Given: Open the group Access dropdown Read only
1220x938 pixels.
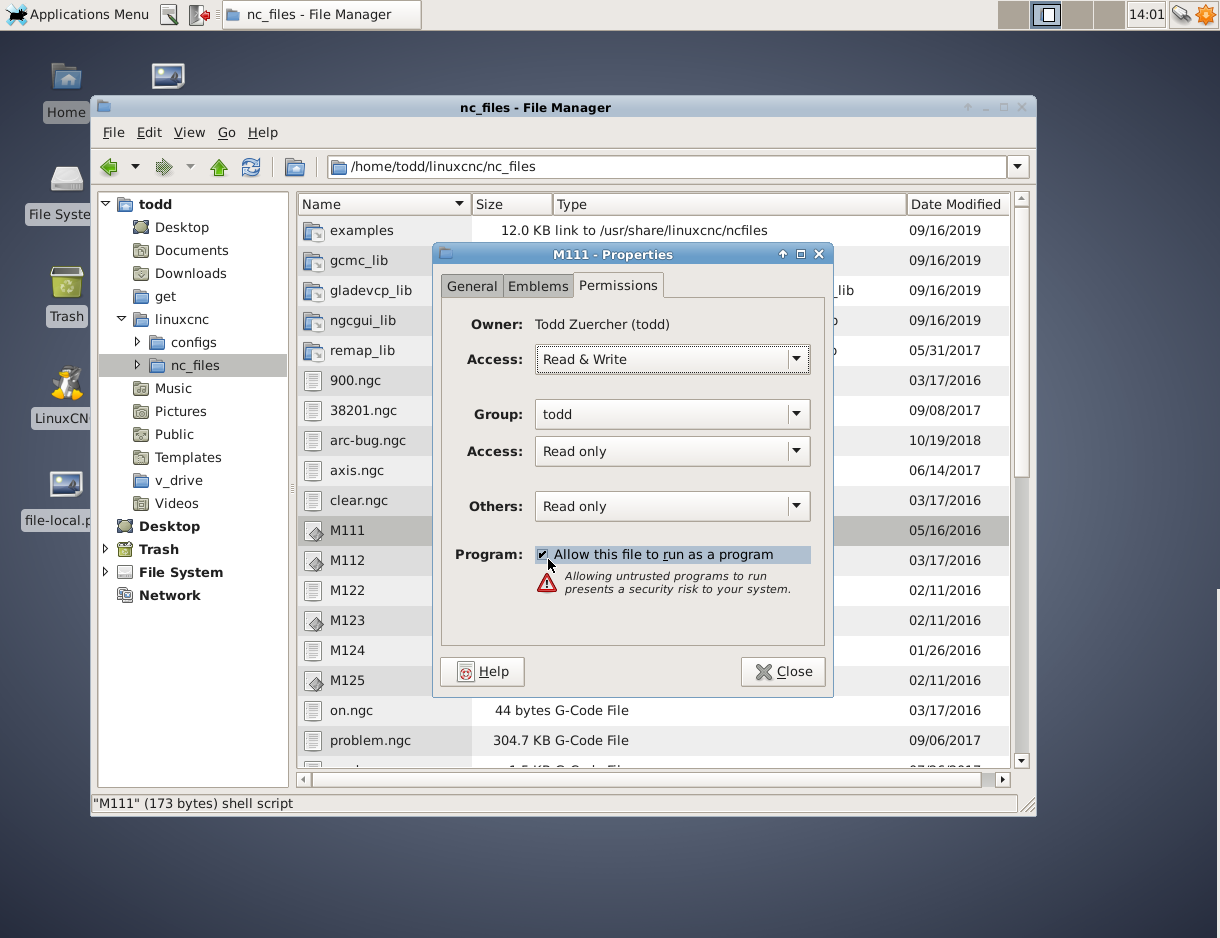Looking at the screenshot, I should tap(672, 451).
